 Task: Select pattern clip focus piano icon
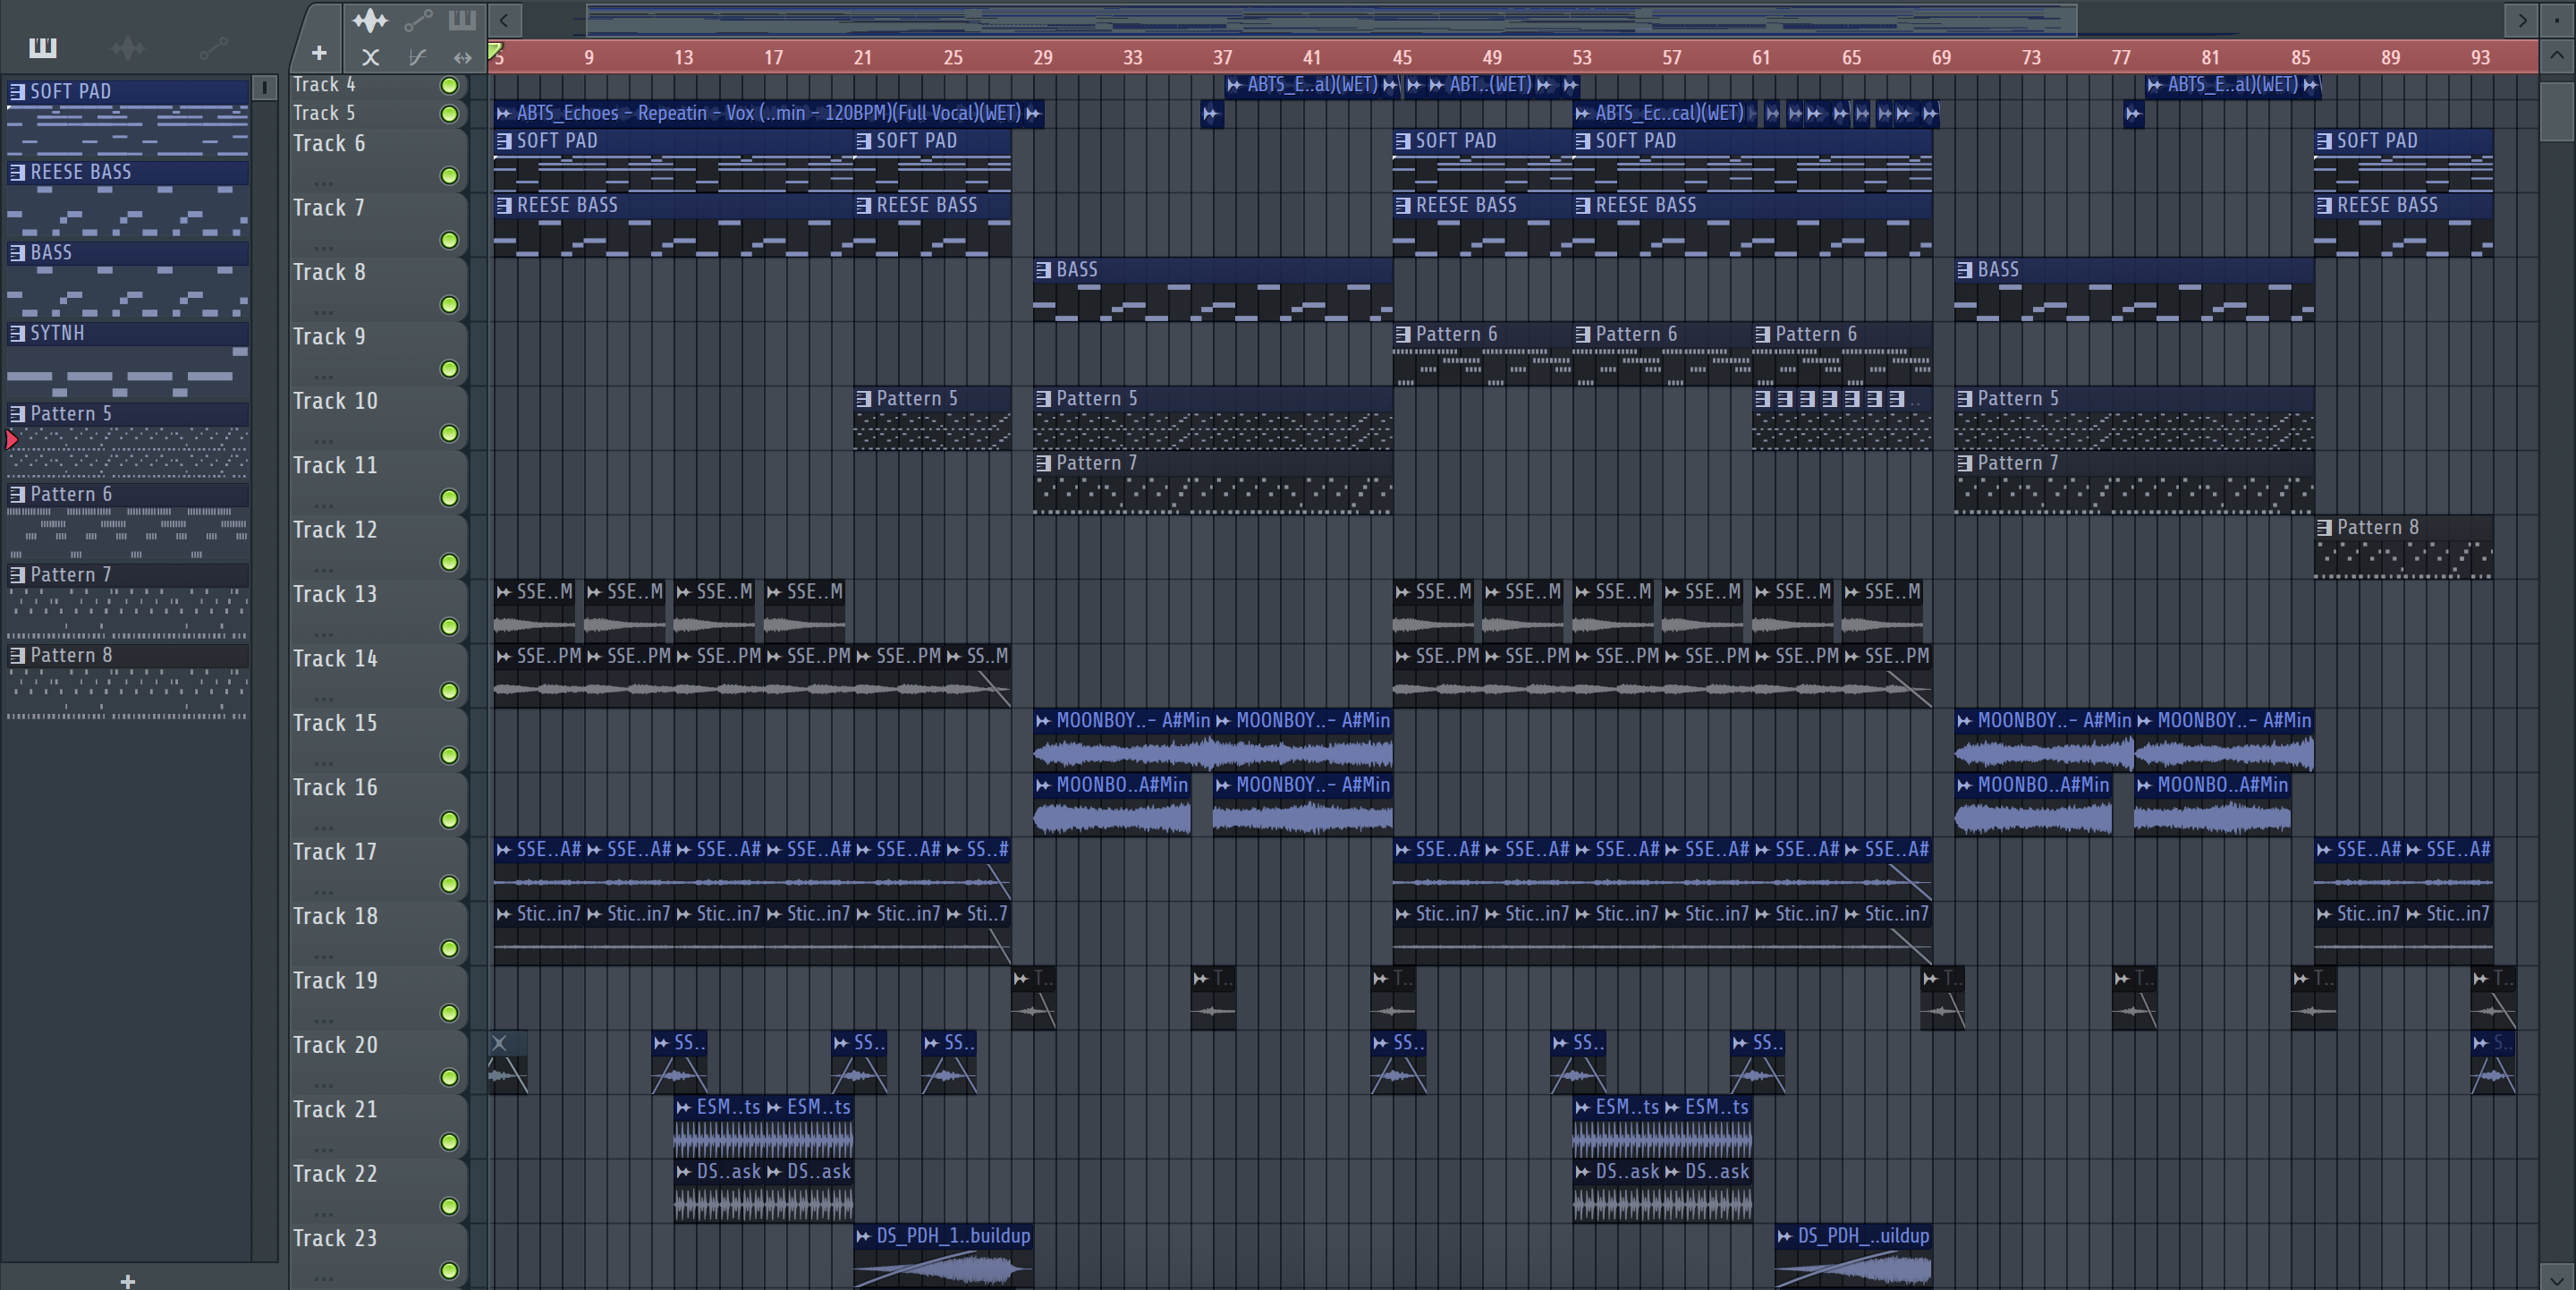(x=462, y=20)
